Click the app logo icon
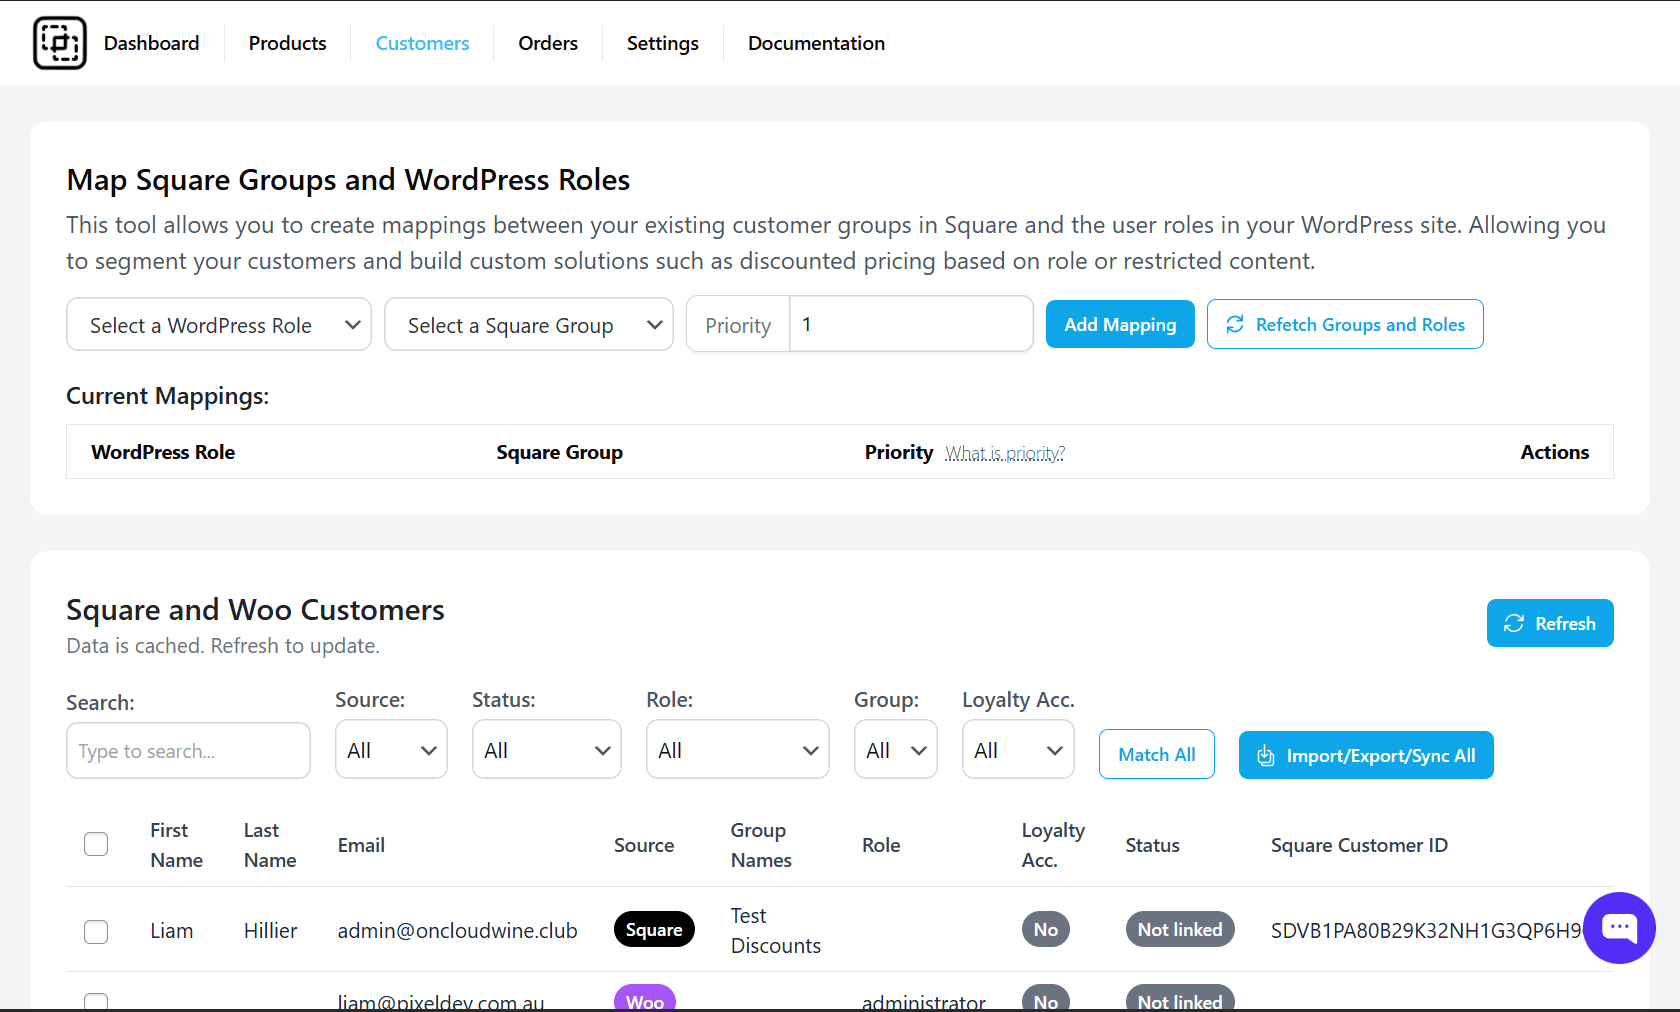 coord(60,43)
